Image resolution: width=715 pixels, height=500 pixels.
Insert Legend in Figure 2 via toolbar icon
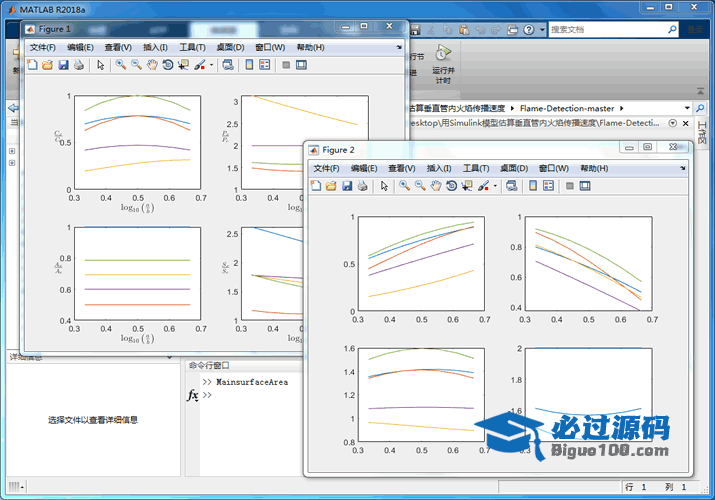549,186
